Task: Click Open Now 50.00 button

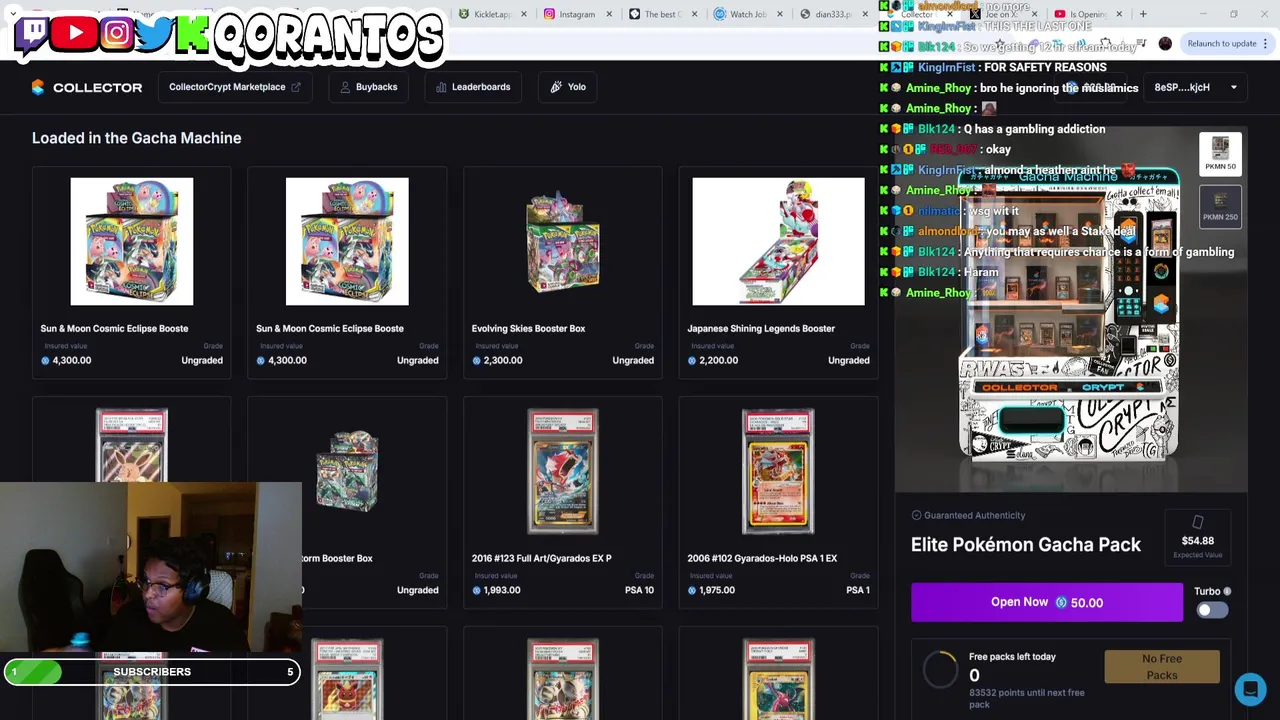Action: coord(1046,603)
